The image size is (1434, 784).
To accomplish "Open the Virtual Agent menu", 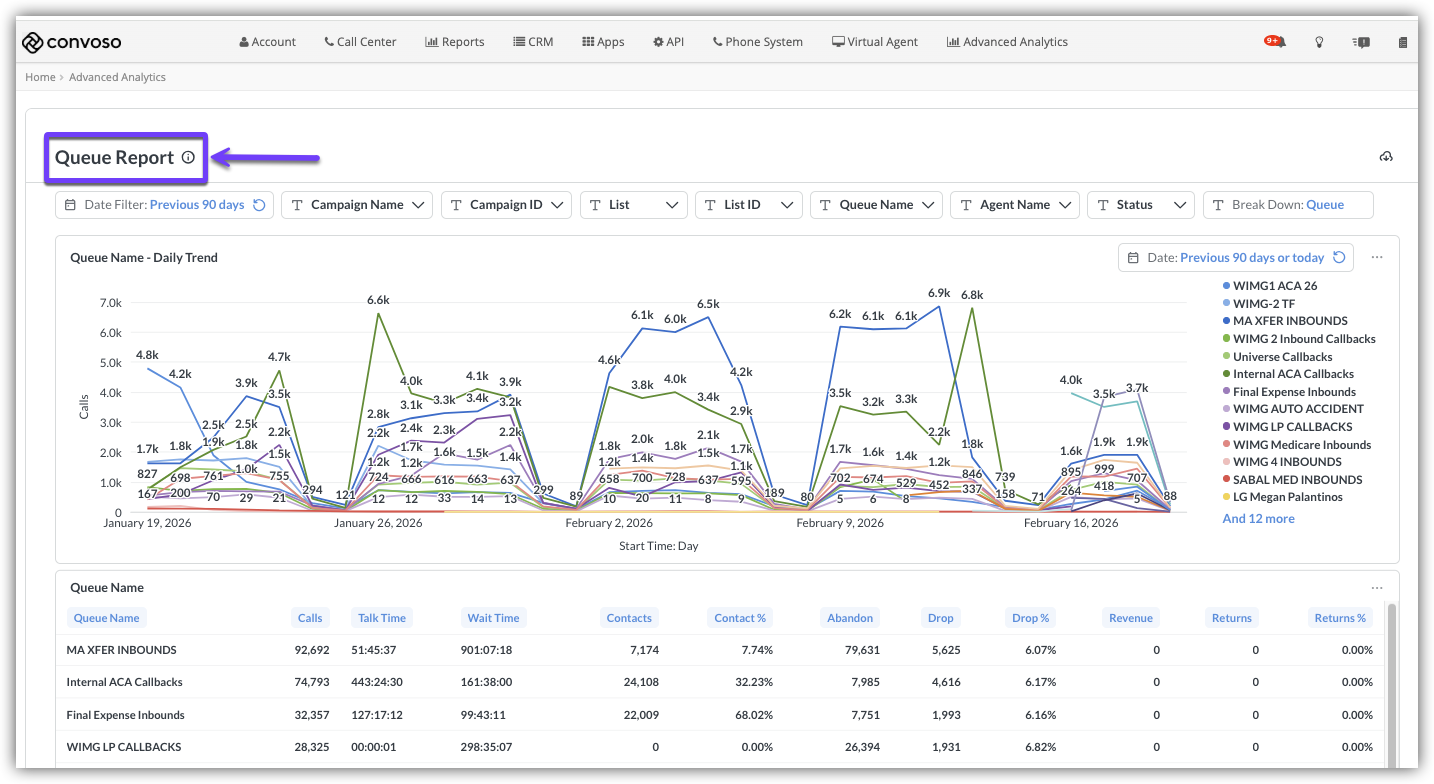I will 874,42.
